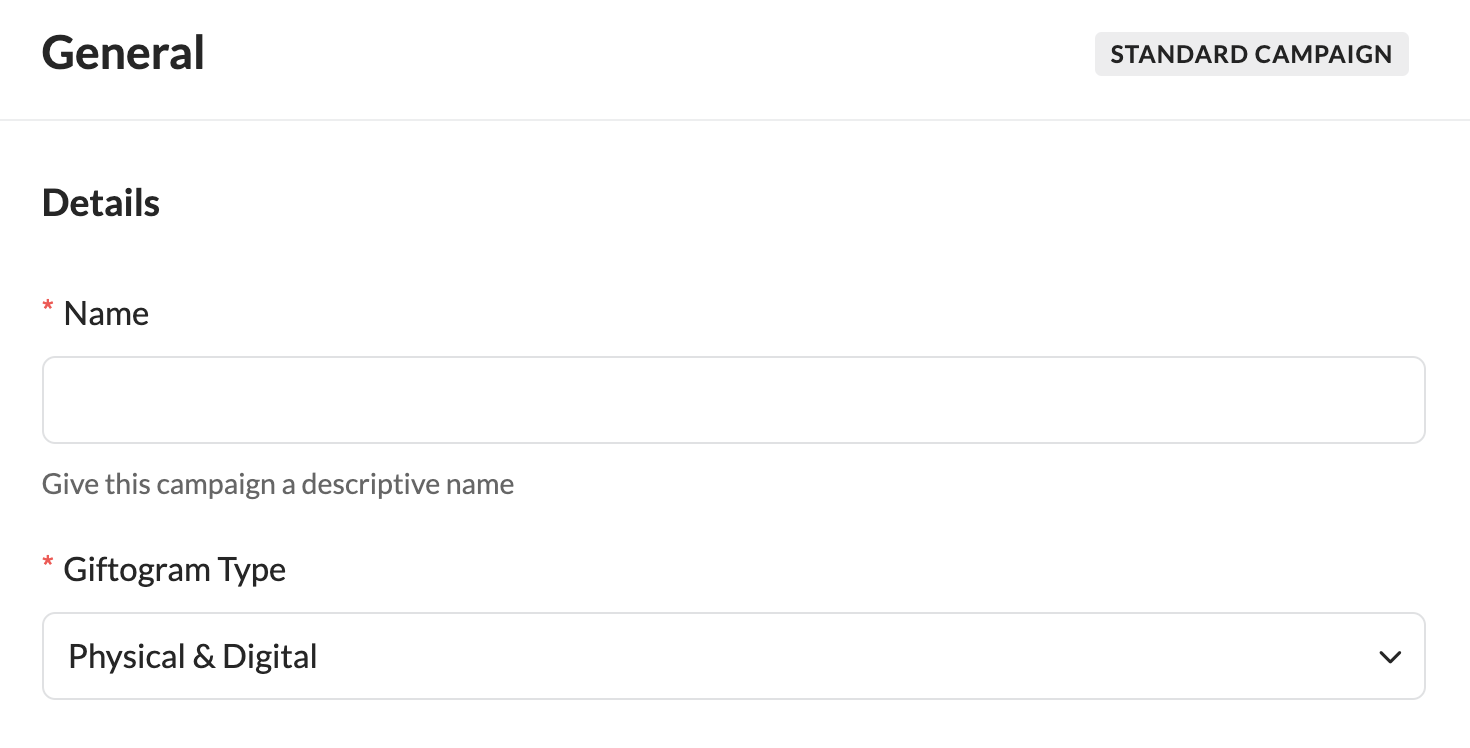Click the word 'Digital' in the dropdown
The image size is (1470, 748).
click(270, 657)
